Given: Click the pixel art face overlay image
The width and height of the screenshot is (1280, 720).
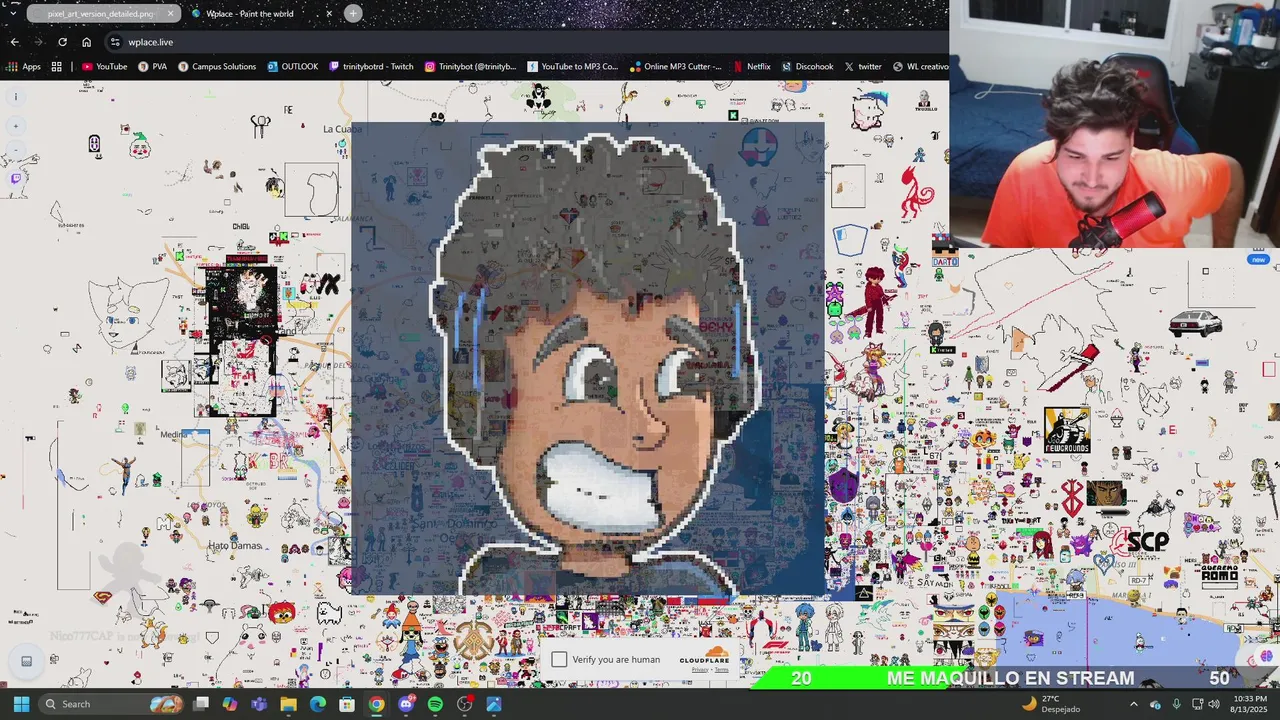Looking at the screenshot, I should [588, 358].
